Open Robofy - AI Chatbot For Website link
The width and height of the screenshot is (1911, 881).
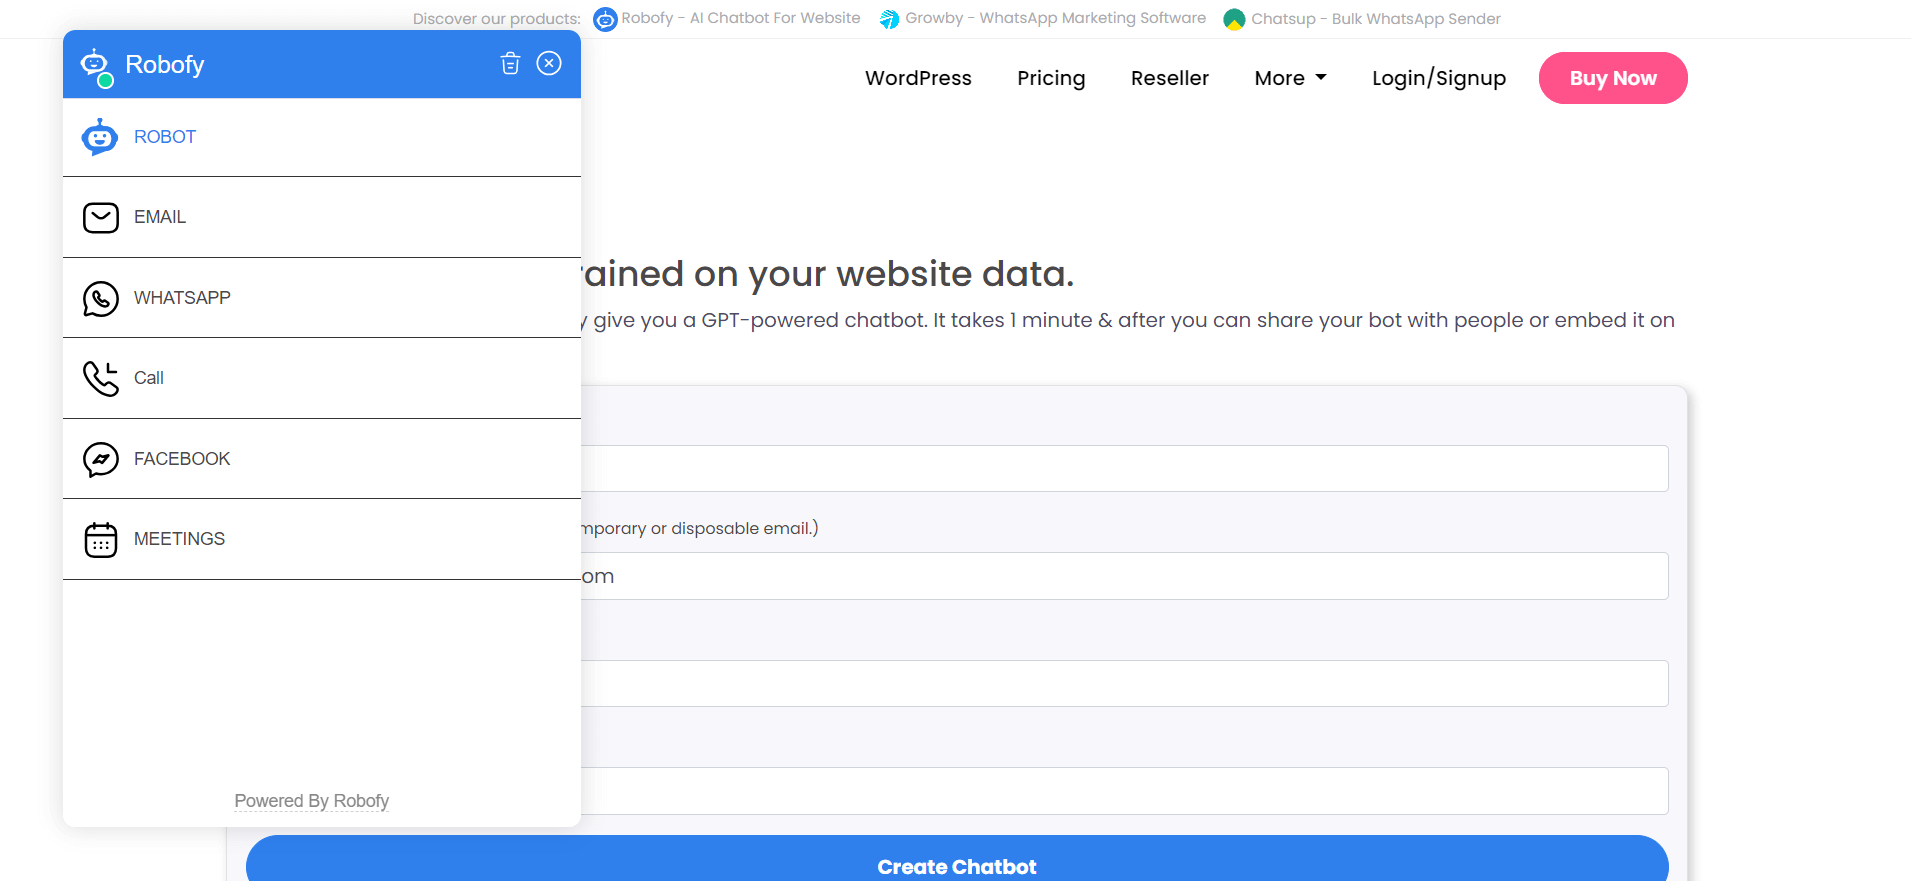741,18
